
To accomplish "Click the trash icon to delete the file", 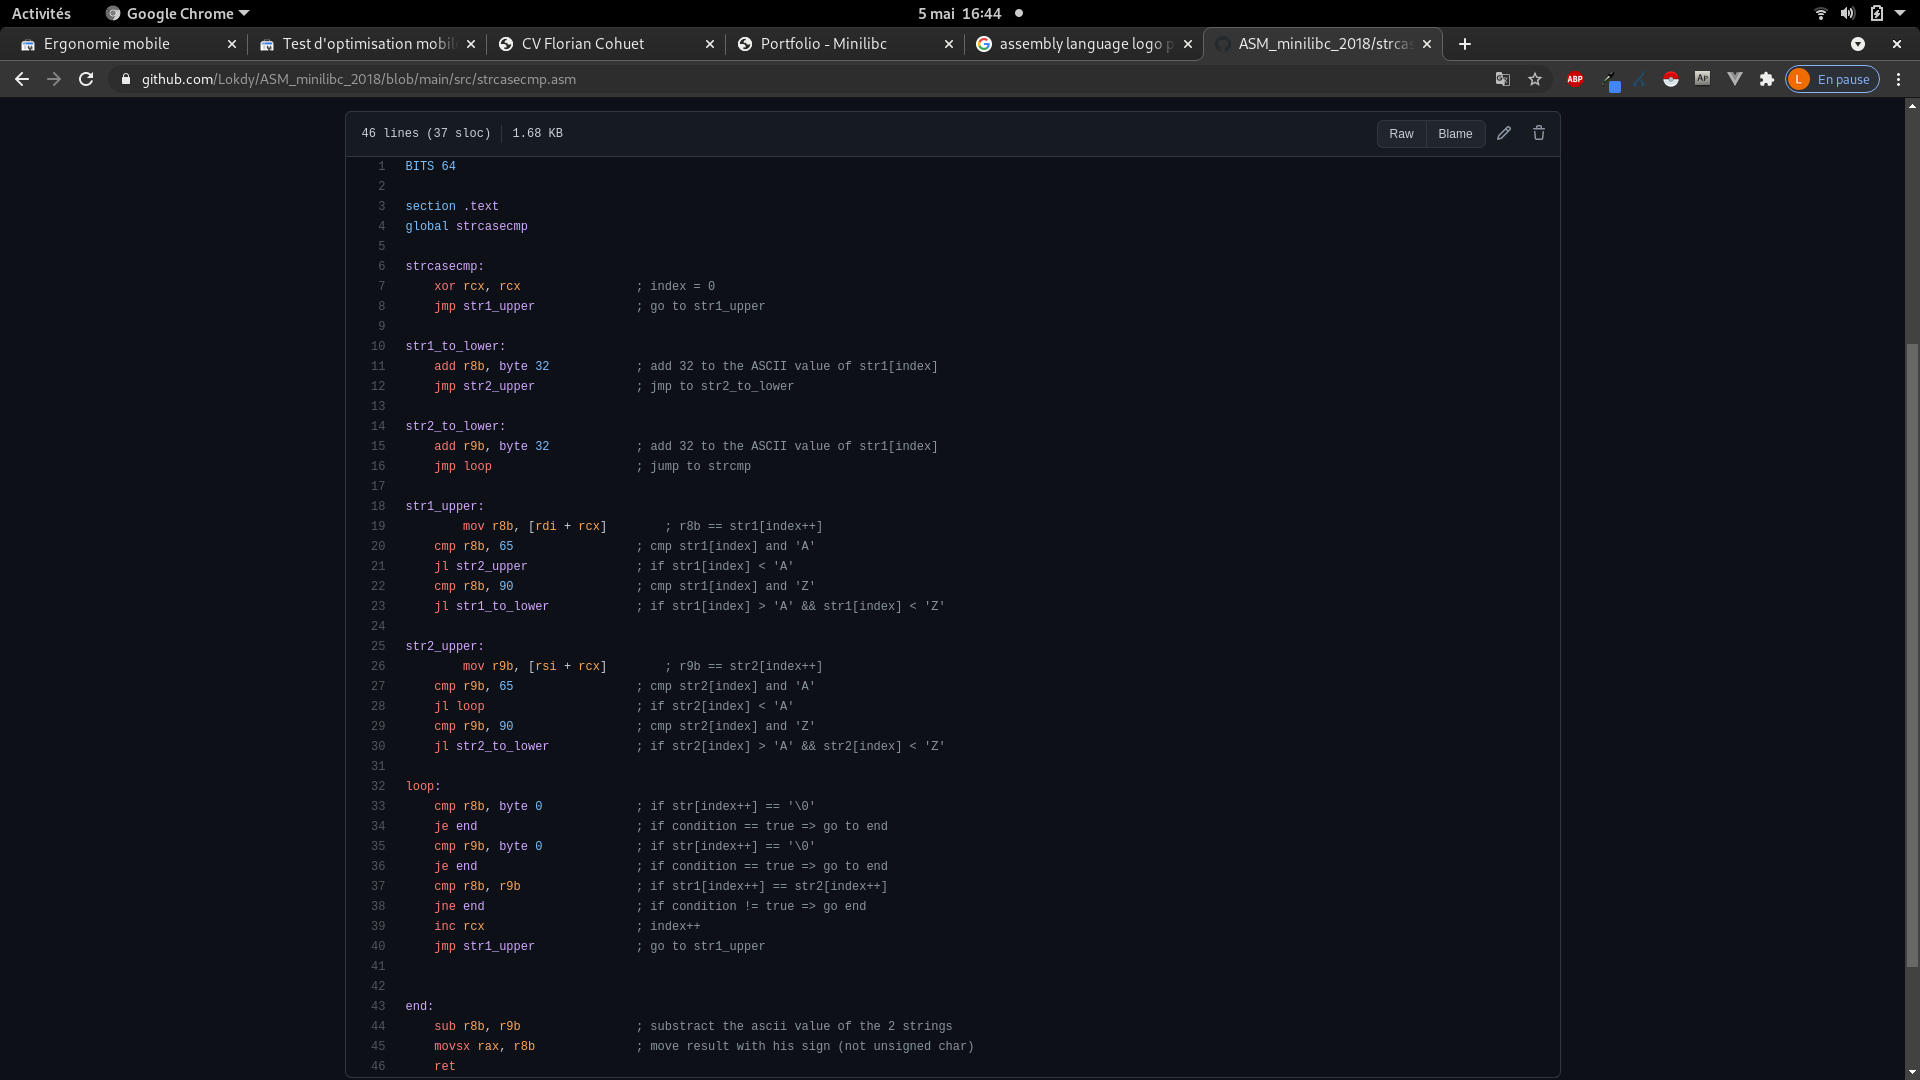I will tap(1539, 133).
